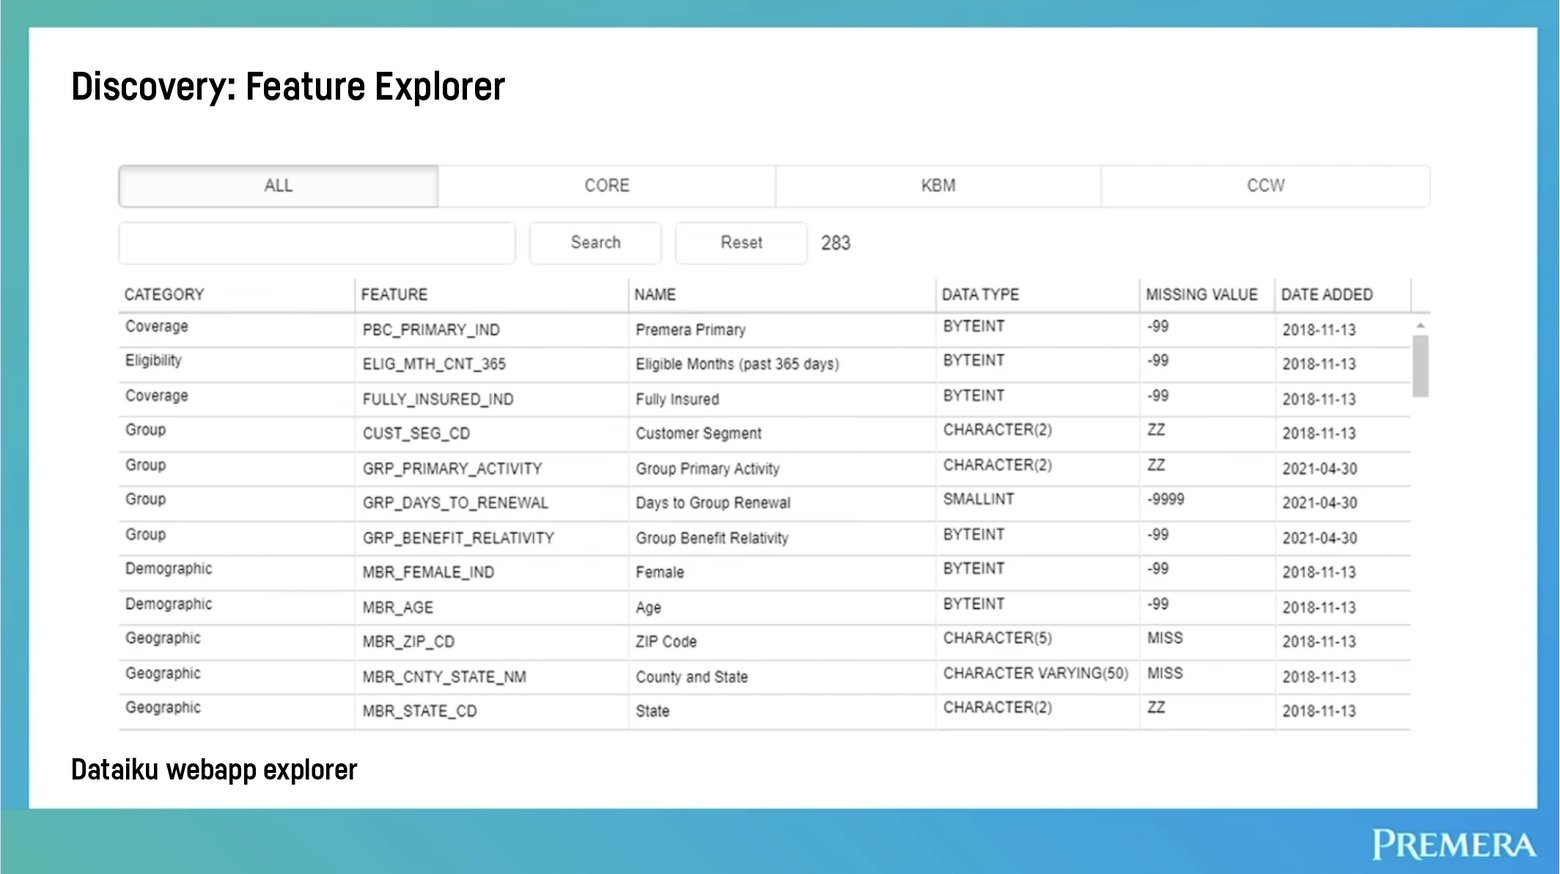1560x874 pixels.
Task: Click the Search button
Action: coord(595,242)
